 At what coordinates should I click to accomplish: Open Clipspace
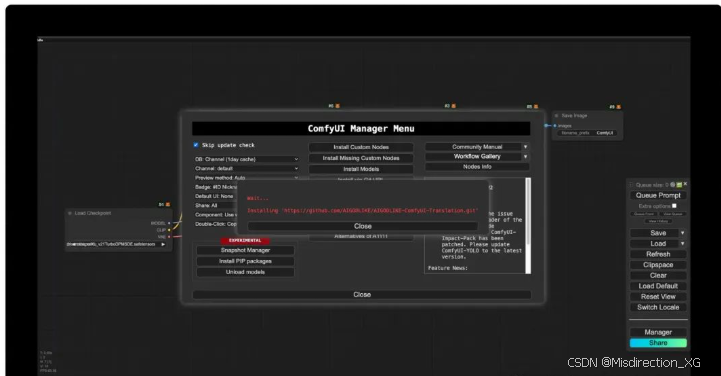(658, 265)
